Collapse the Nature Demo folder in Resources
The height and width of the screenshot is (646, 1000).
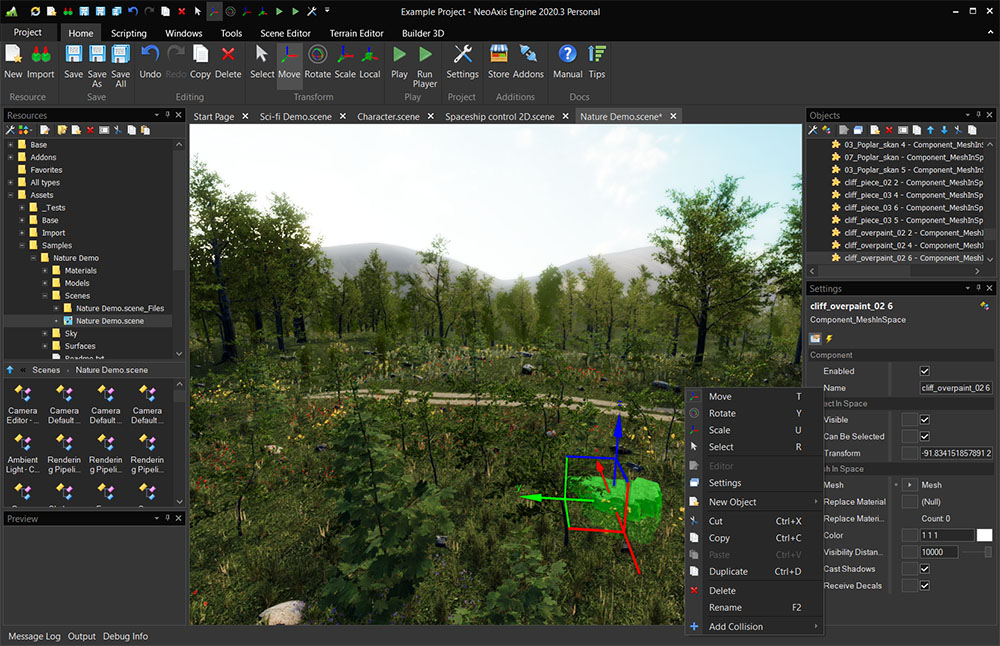coord(33,257)
